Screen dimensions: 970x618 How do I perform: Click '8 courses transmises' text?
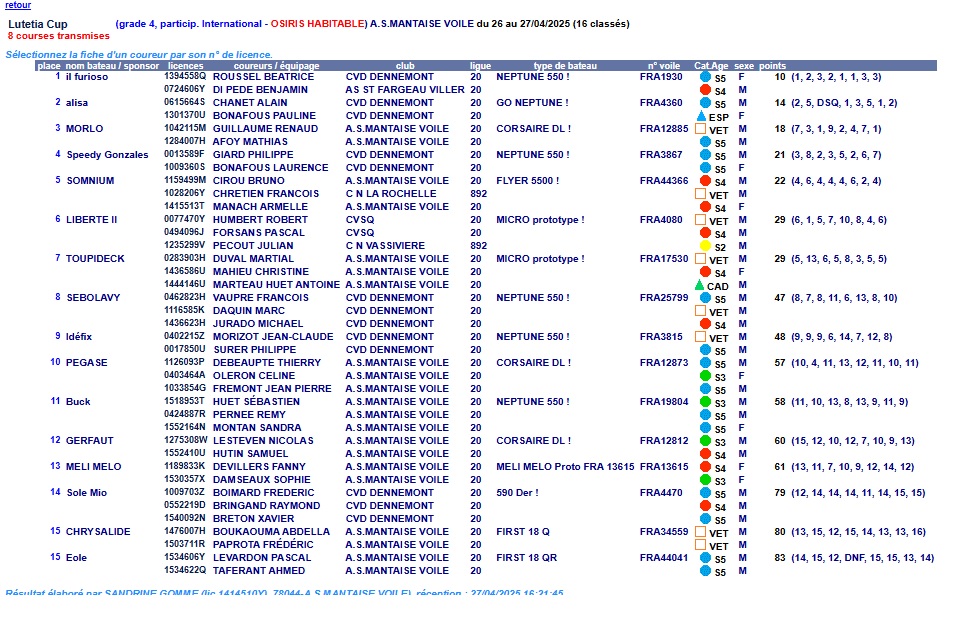click(59, 36)
